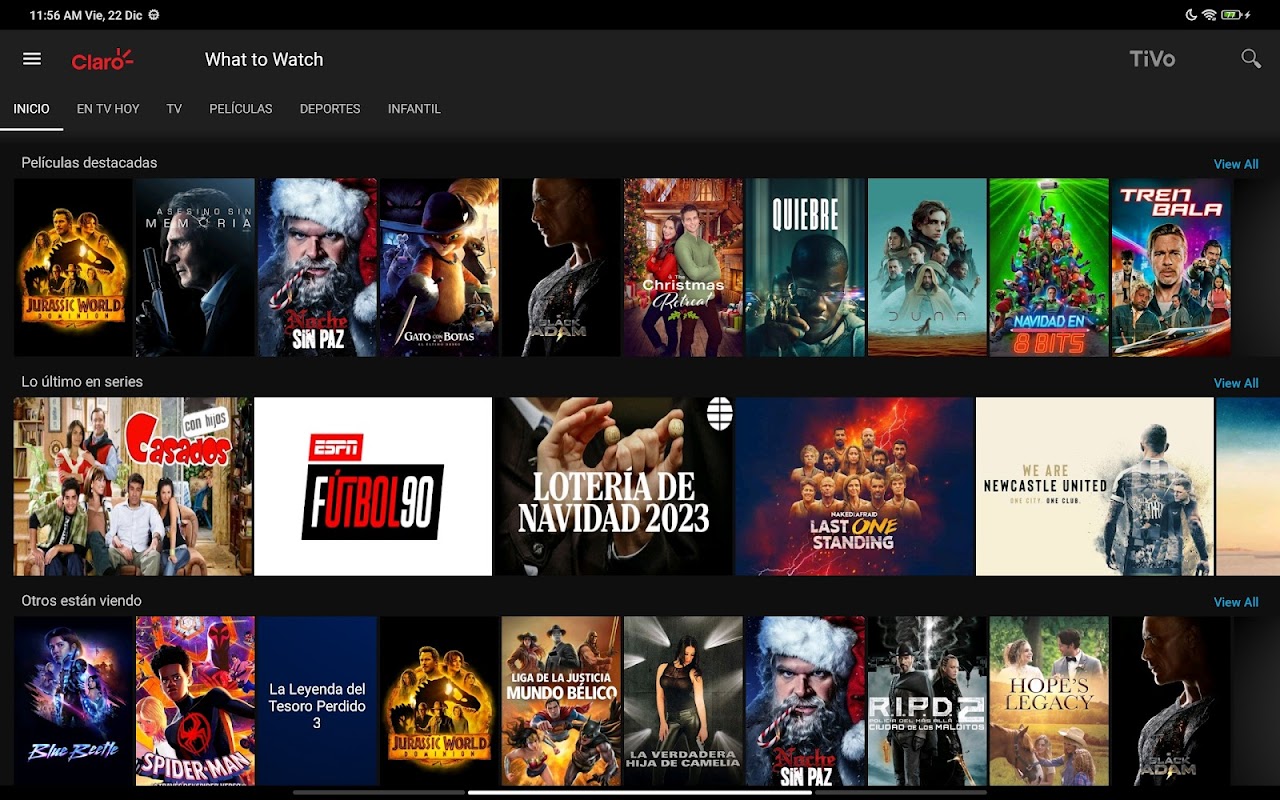Open the Blue Beetle poster
The image size is (1280, 800).
click(x=73, y=701)
